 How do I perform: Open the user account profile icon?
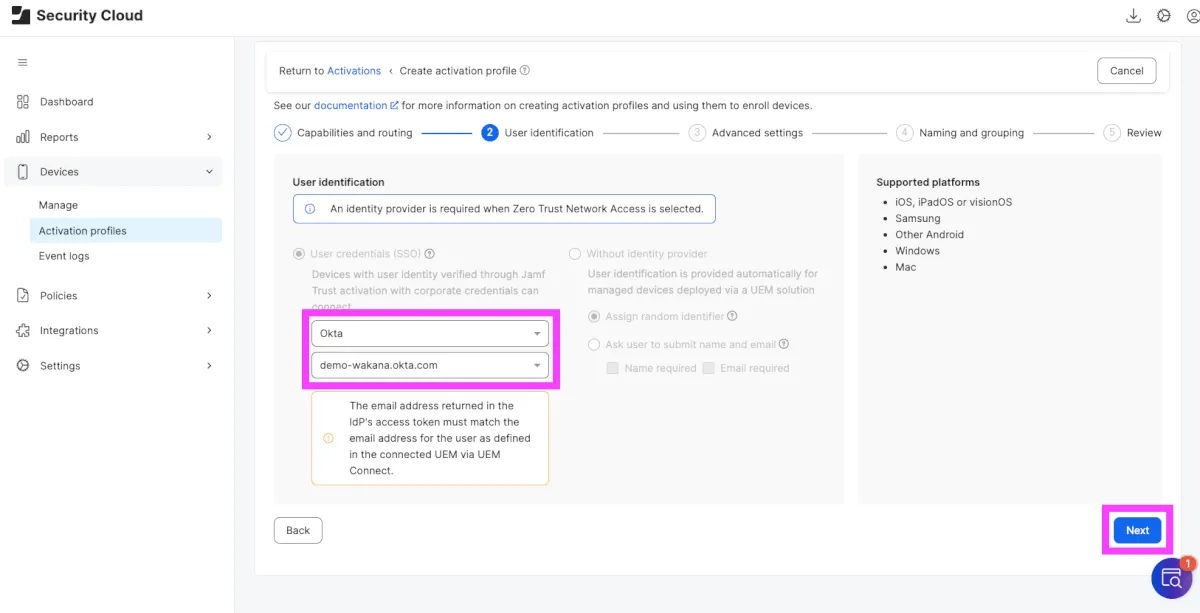pyautogui.click(x=1191, y=16)
